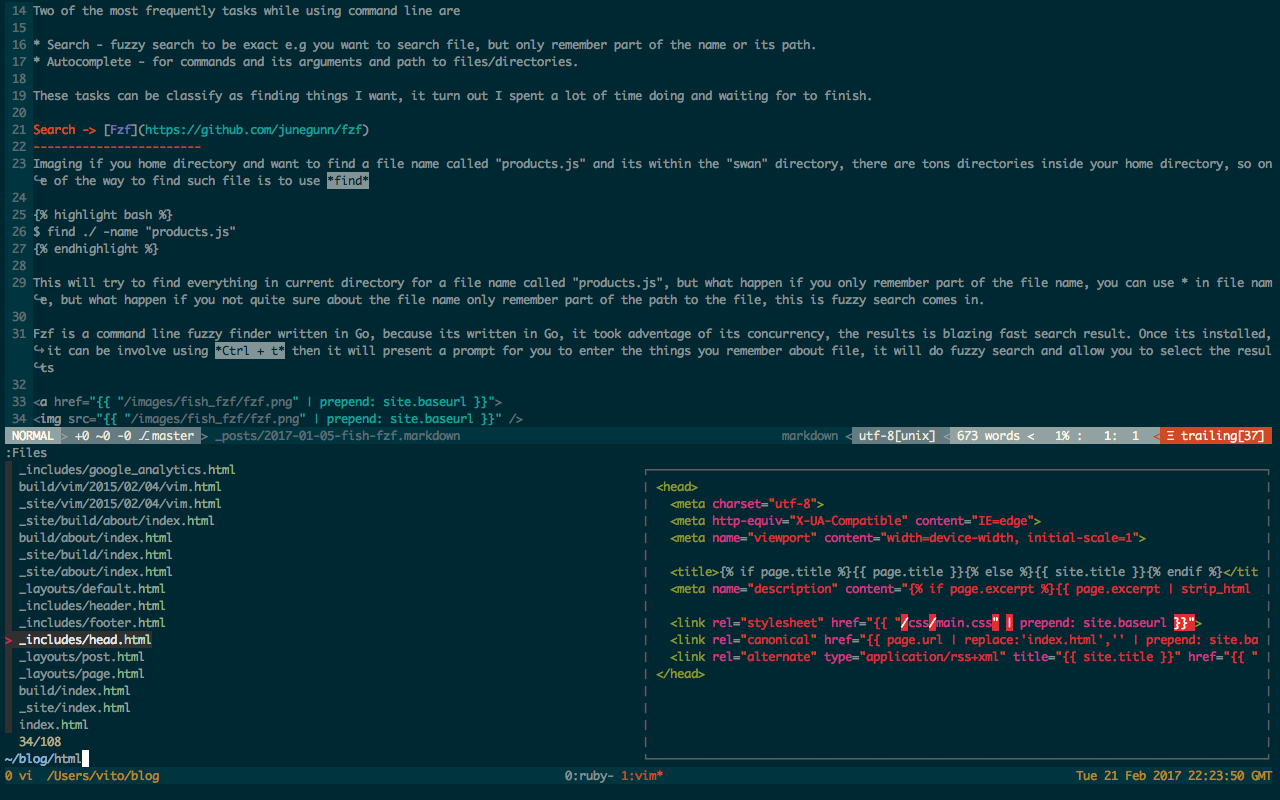Switch to tmux window 1:vim*
This screenshot has width=1280, height=800.
click(642, 775)
